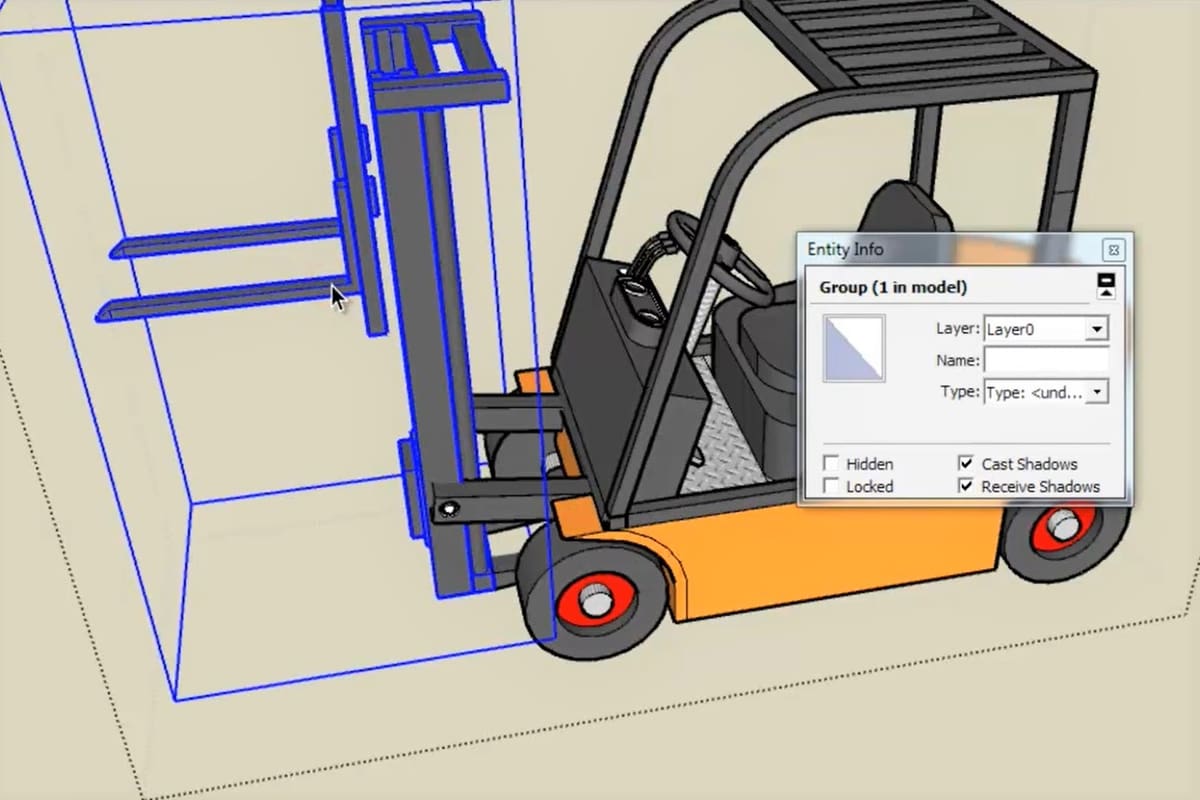Image resolution: width=1200 pixels, height=800 pixels.
Task: Collapse Entity Info details toggle
Action: click(x=1106, y=286)
